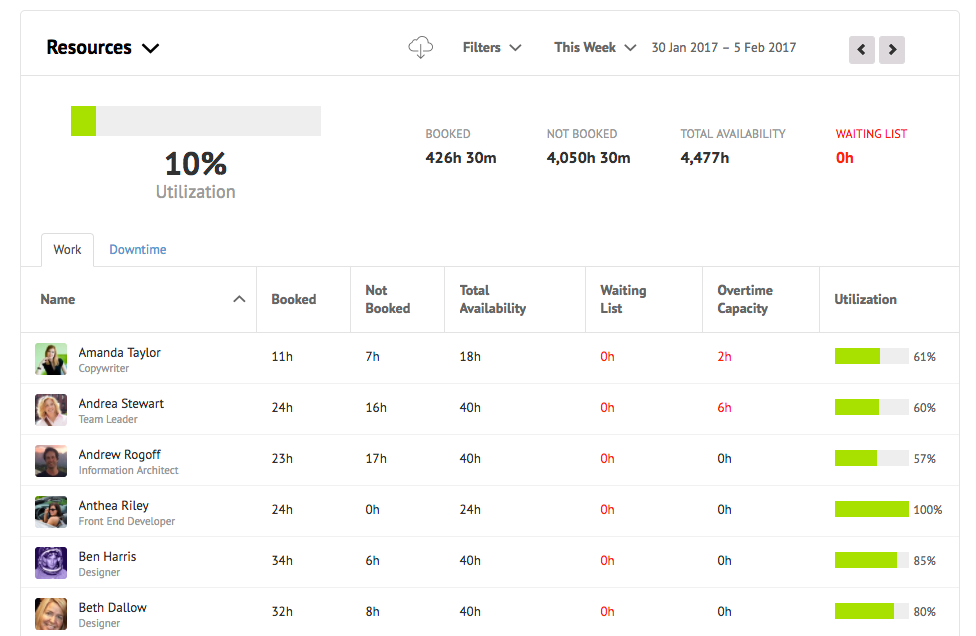Open Andrew Rogoff's resource name link
The height and width of the screenshot is (636, 976).
(x=120, y=454)
